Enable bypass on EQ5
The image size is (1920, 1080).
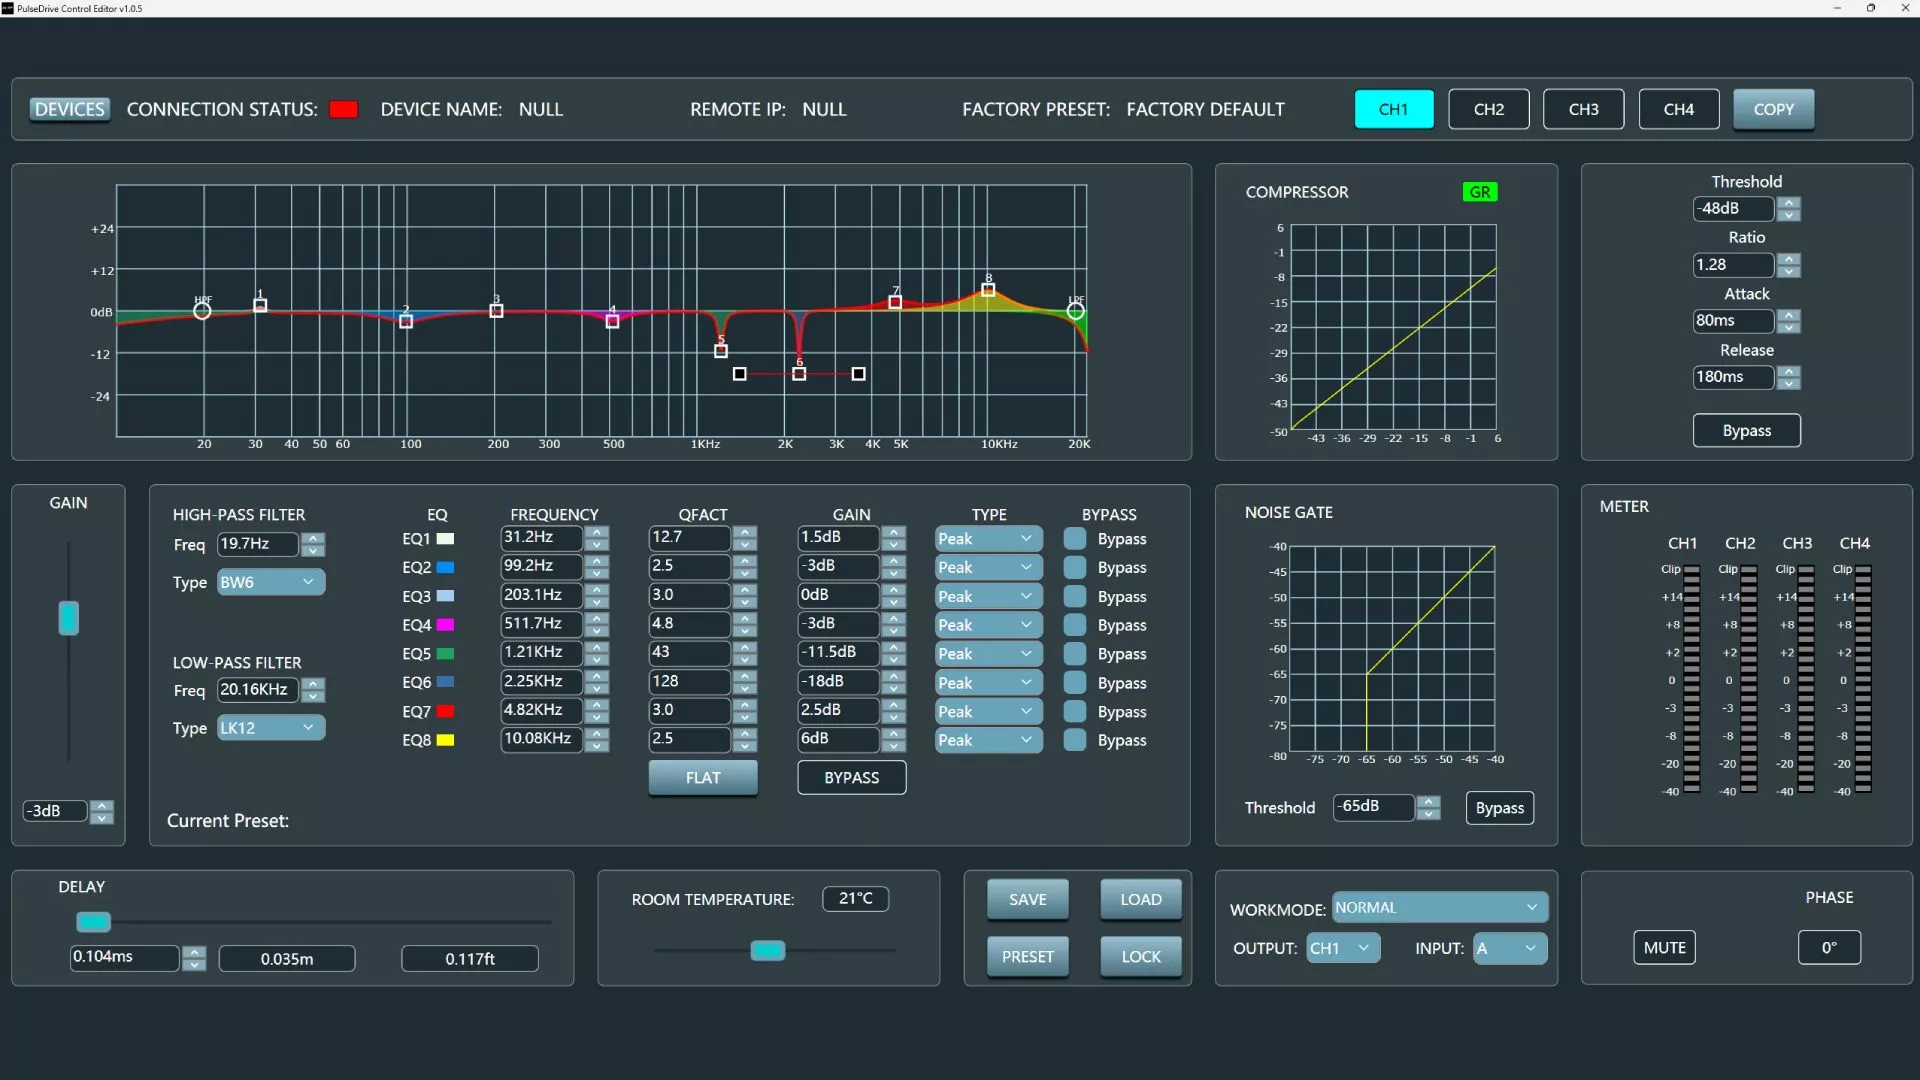coord(1075,653)
